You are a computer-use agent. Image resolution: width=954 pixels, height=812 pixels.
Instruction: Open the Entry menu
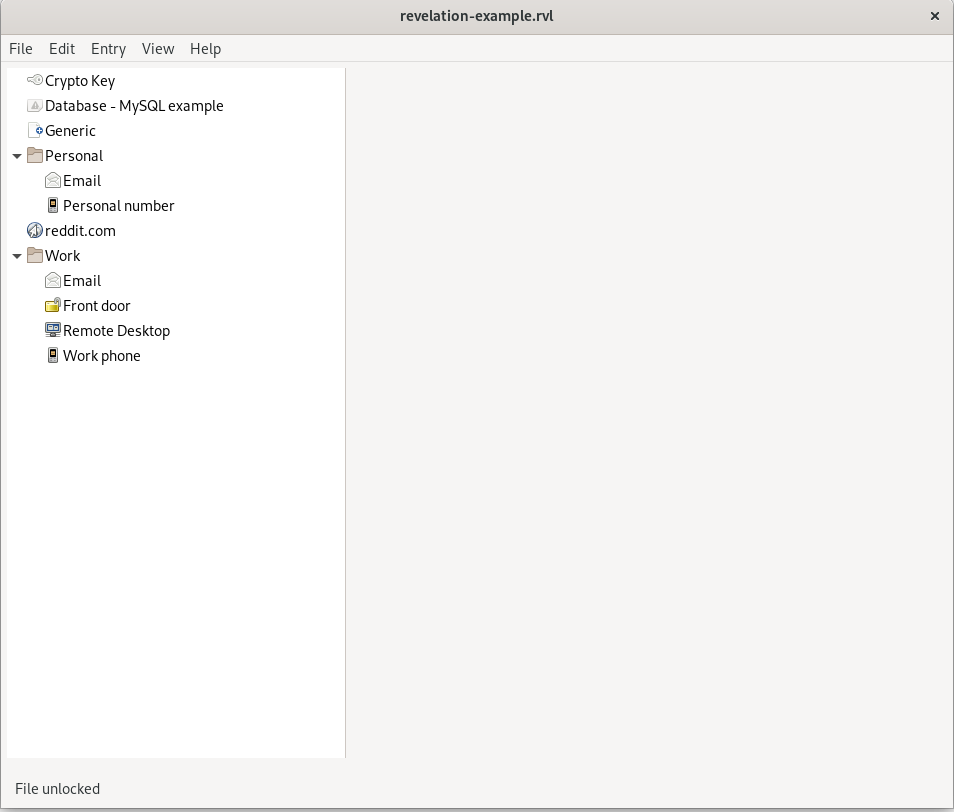click(x=108, y=48)
